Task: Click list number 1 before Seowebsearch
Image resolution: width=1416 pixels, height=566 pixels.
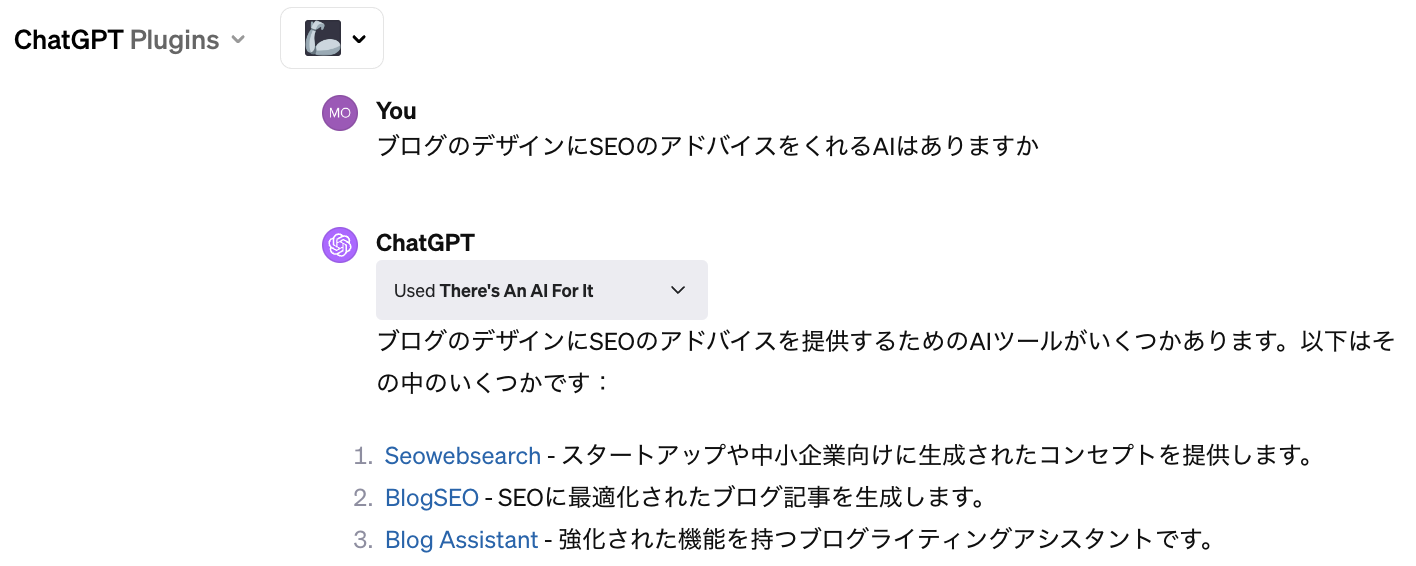Action: [362, 456]
